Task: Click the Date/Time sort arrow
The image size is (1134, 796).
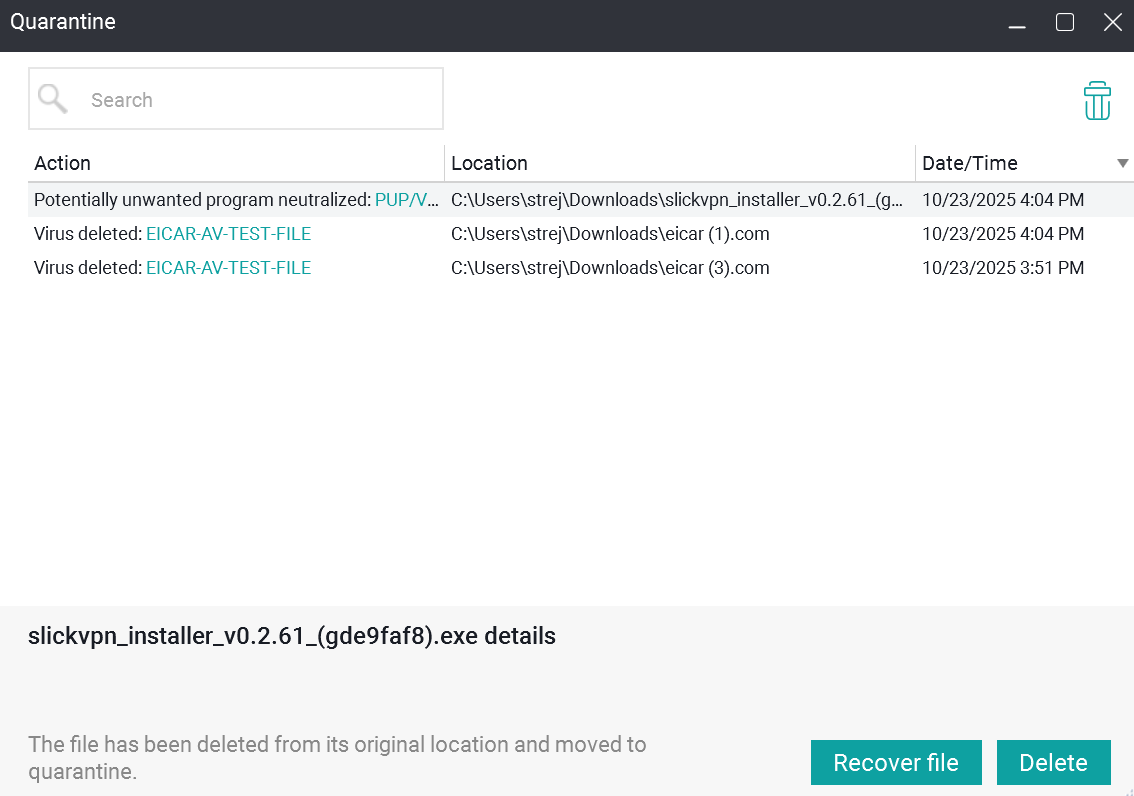Action: 1122,163
